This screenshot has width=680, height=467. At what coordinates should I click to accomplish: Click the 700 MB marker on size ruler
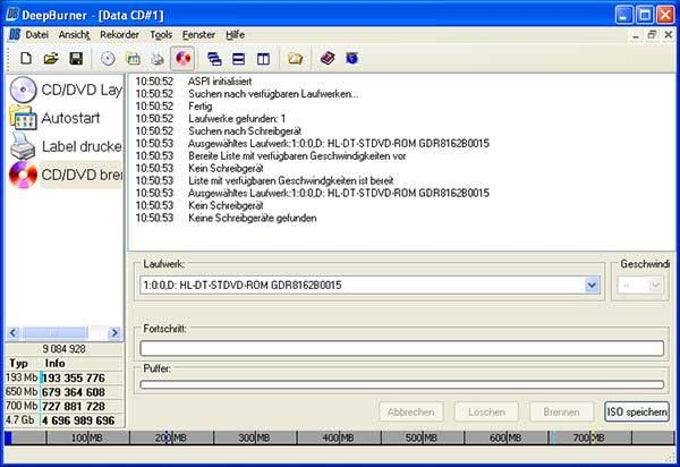coord(588,438)
